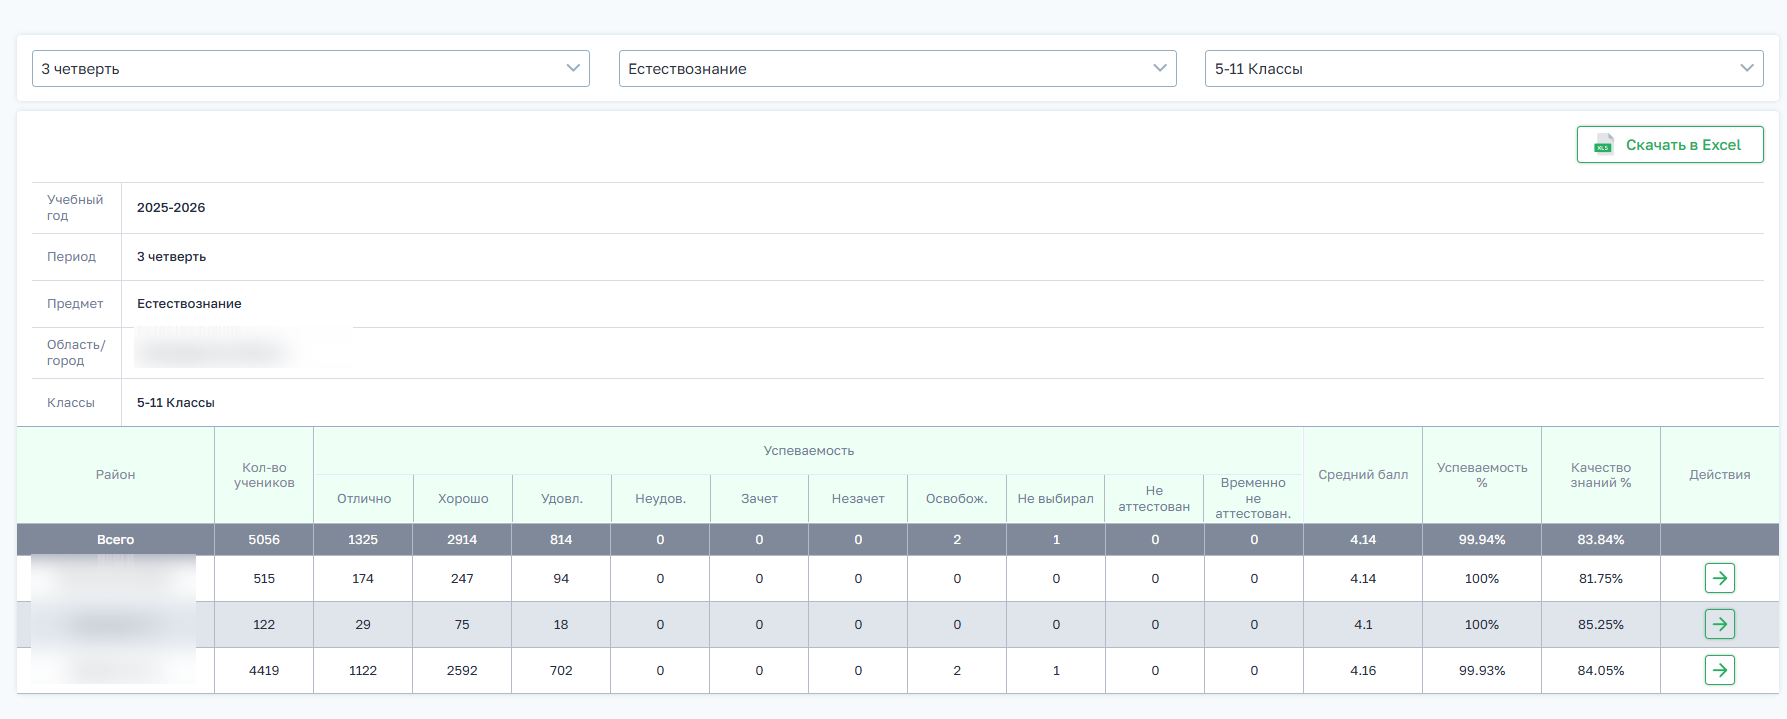Open the 5-11 Классы dropdown

(x=1484, y=69)
